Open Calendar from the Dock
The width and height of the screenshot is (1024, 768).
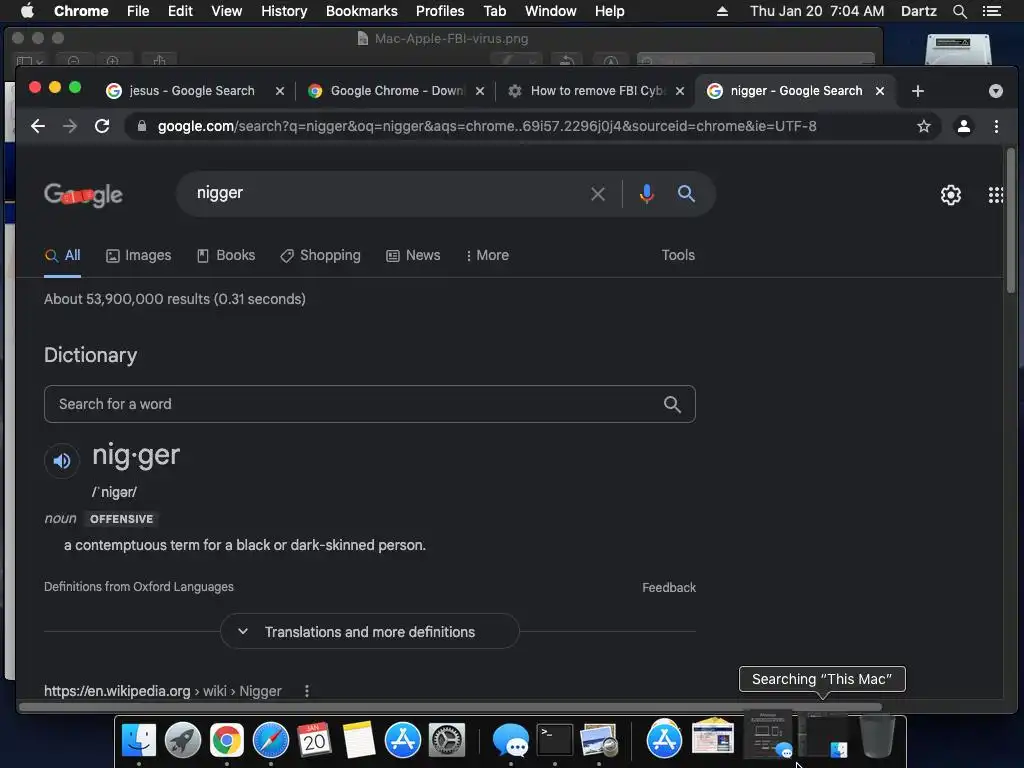click(315, 740)
